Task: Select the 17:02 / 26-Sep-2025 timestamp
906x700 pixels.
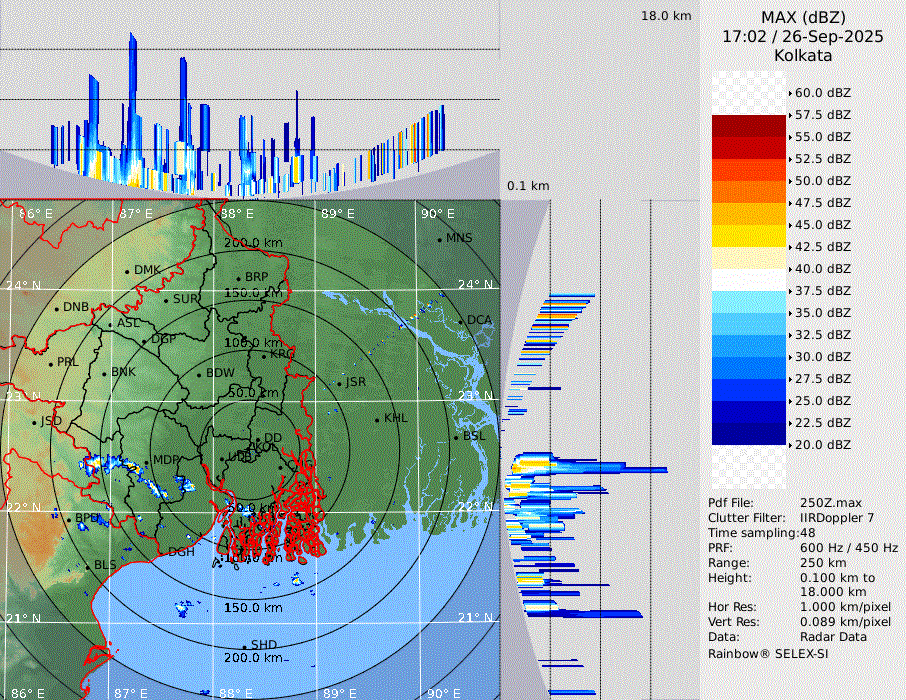Action: pos(803,36)
